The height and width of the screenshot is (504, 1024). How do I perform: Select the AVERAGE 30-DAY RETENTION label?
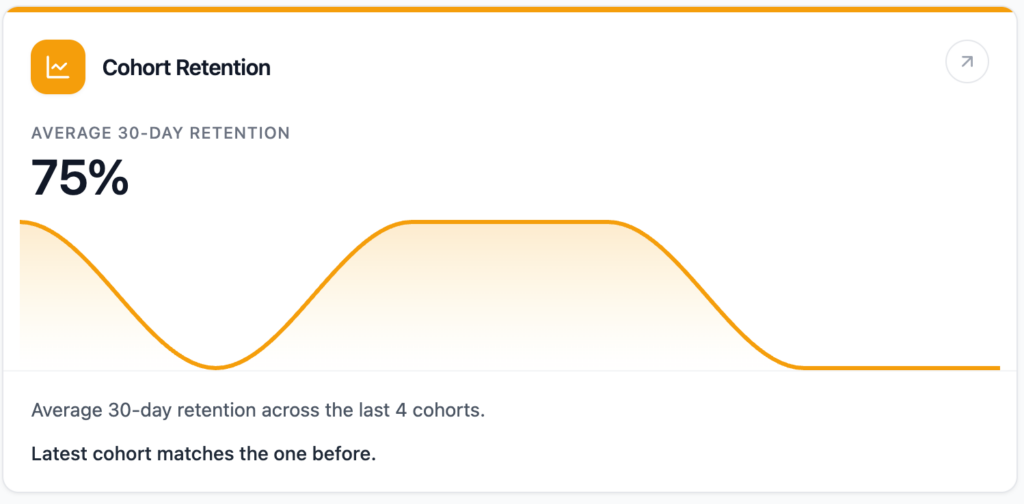160,133
